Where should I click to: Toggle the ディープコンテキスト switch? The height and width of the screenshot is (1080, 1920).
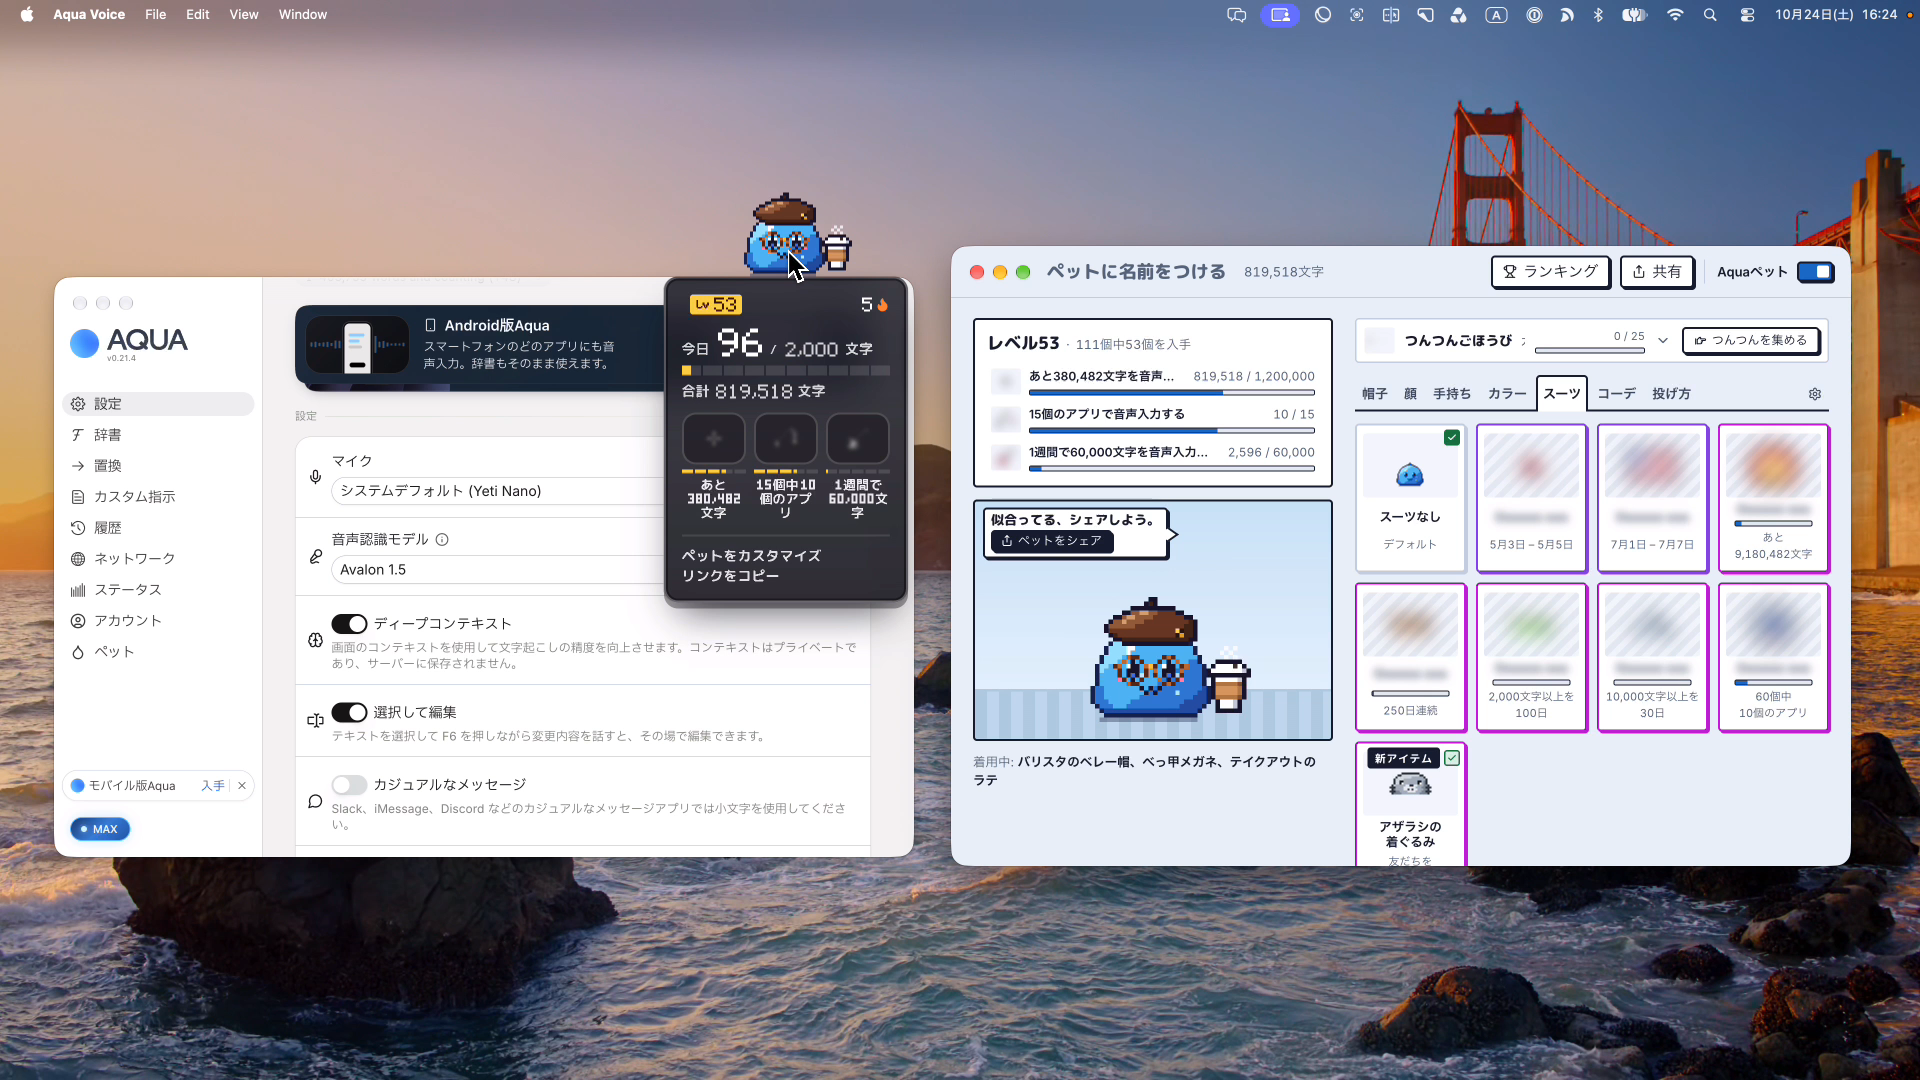pyautogui.click(x=349, y=624)
